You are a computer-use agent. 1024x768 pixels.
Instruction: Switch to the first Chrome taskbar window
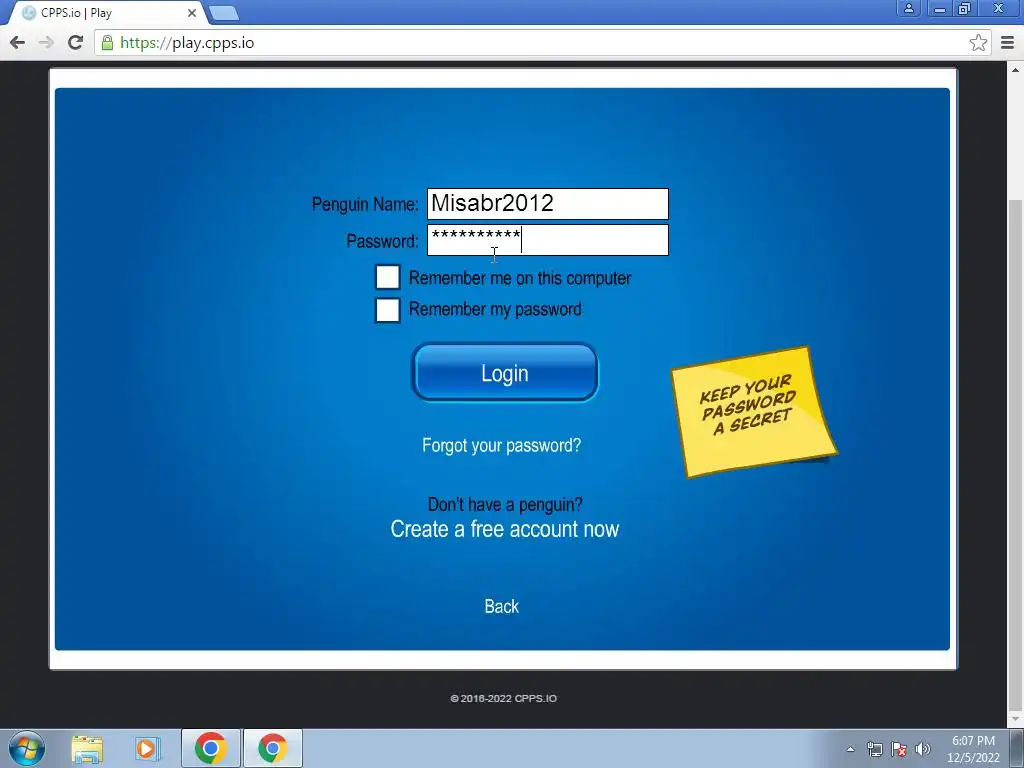pyautogui.click(x=210, y=748)
